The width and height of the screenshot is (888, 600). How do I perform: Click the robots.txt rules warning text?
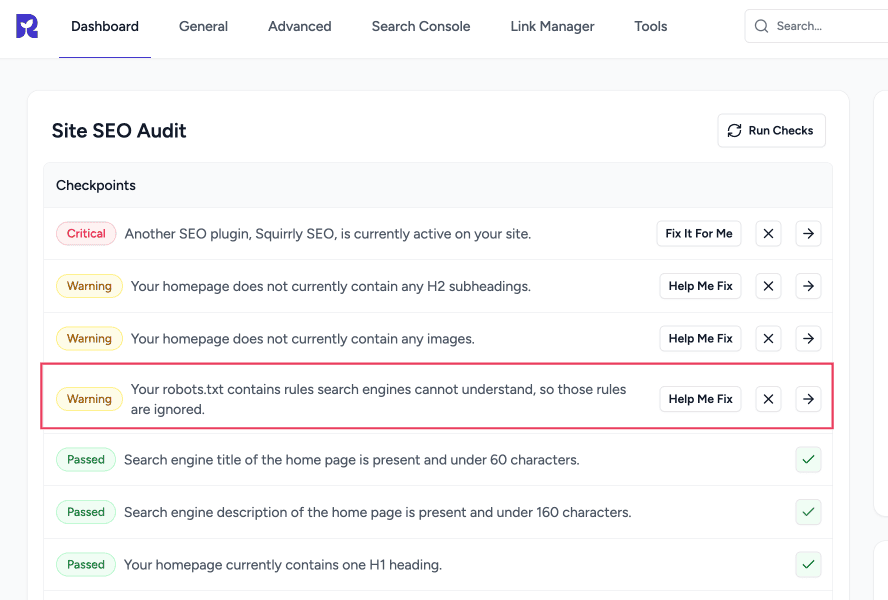coord(378,399)
